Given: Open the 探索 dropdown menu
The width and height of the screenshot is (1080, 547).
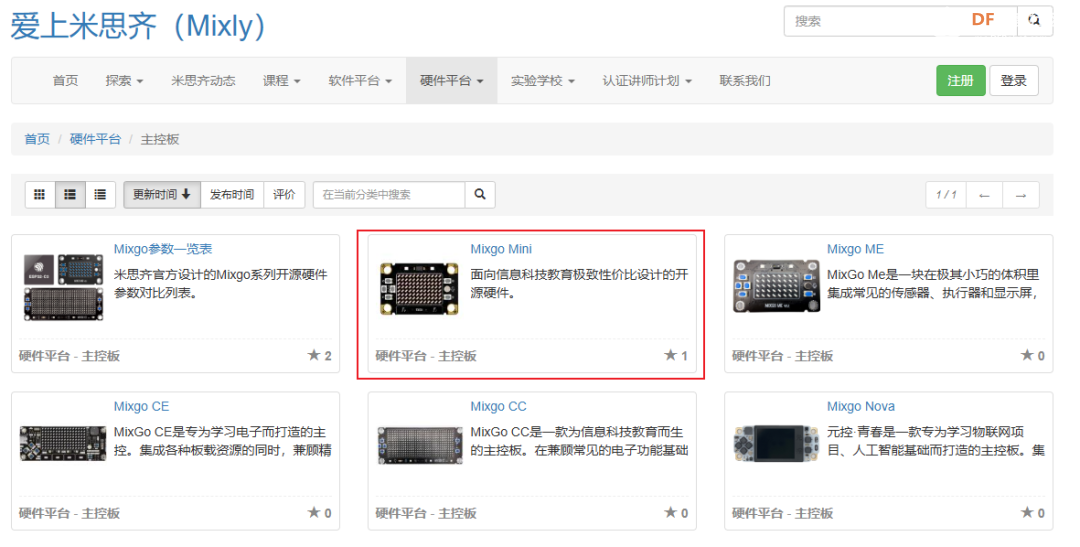Looking at the screenshot, I should 124,81.
